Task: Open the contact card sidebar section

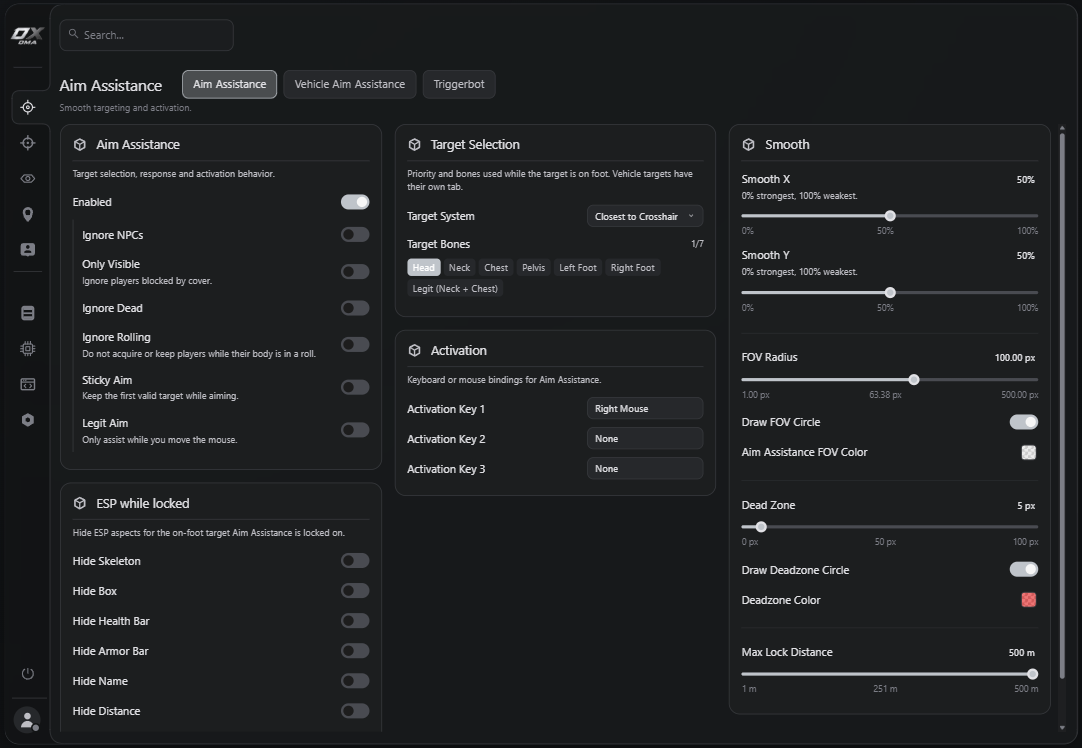Action: [28, 249]
